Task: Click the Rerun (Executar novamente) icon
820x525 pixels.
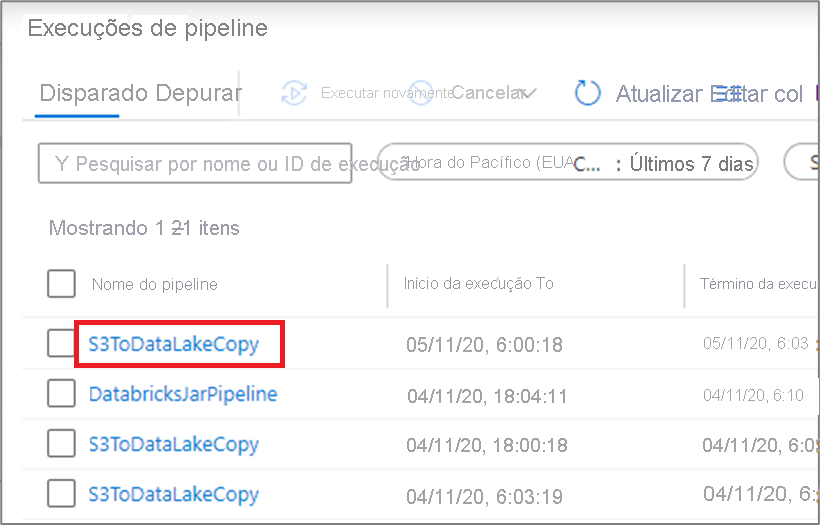Action: (294, 93)
